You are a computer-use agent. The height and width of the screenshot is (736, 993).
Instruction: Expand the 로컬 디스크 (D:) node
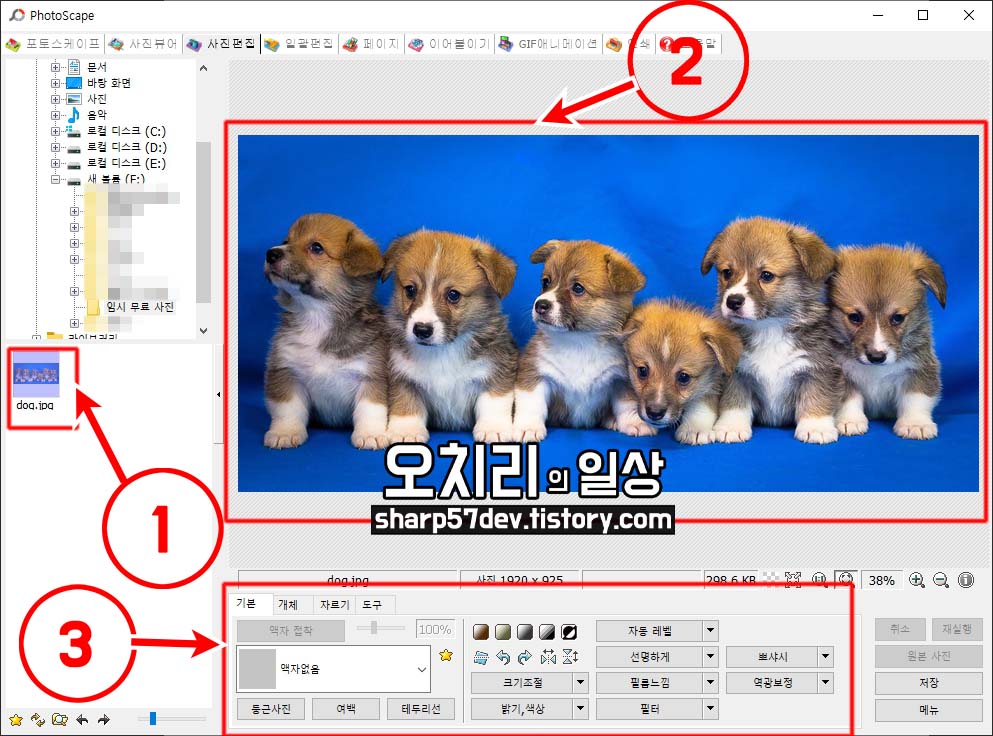[55, 148]
